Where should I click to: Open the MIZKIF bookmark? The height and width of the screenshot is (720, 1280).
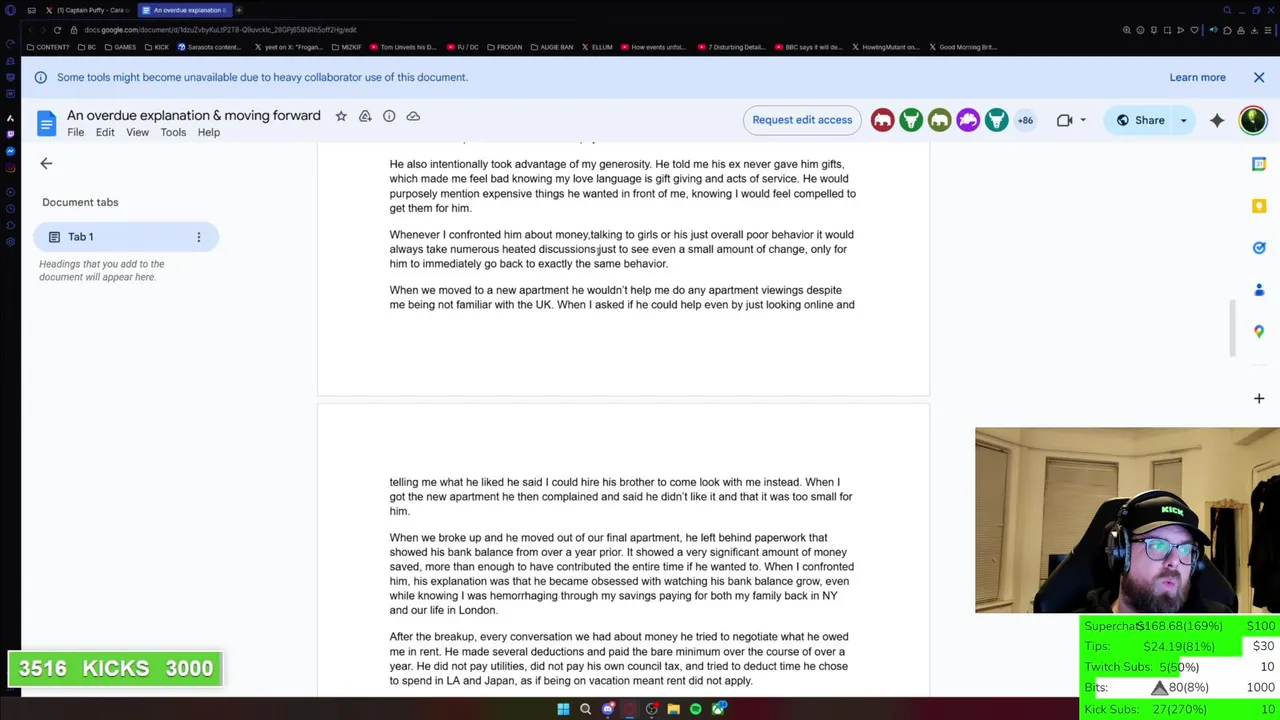[347, 47]
